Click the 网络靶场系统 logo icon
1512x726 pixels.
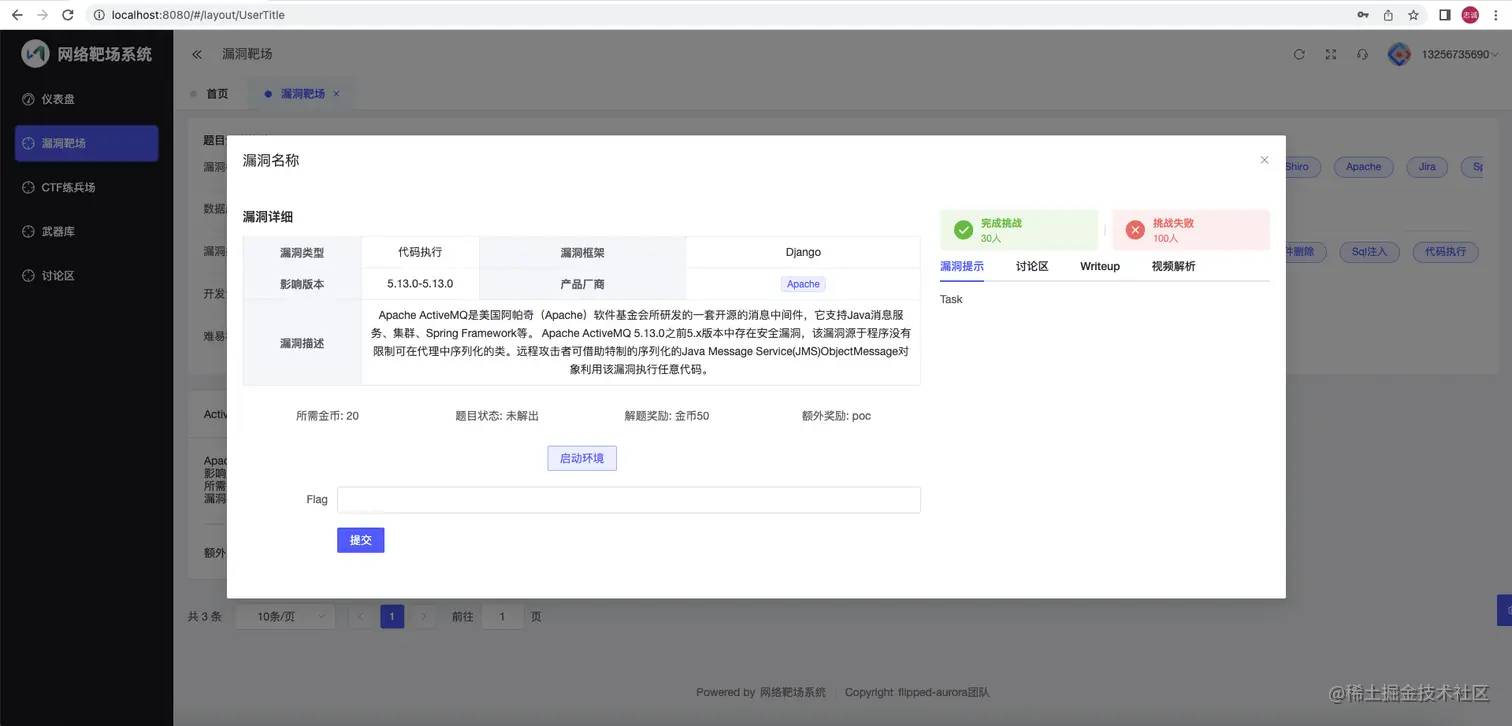(x=33, y=52)
